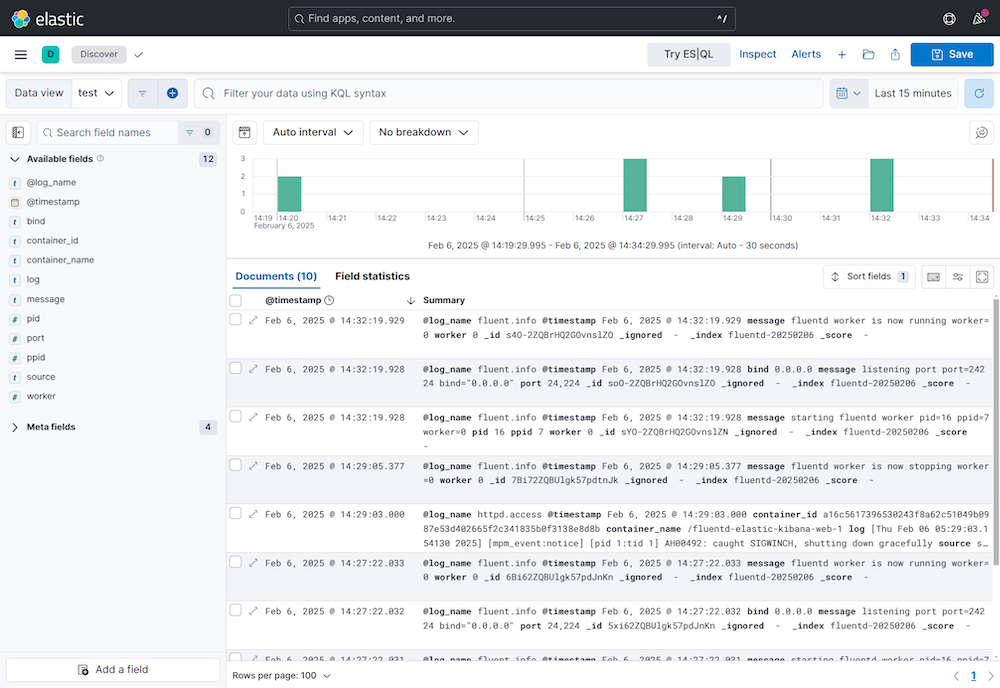Screen dimensions: 1000x688
Task: Open display density options icon
Action: (x=933, y=277)
